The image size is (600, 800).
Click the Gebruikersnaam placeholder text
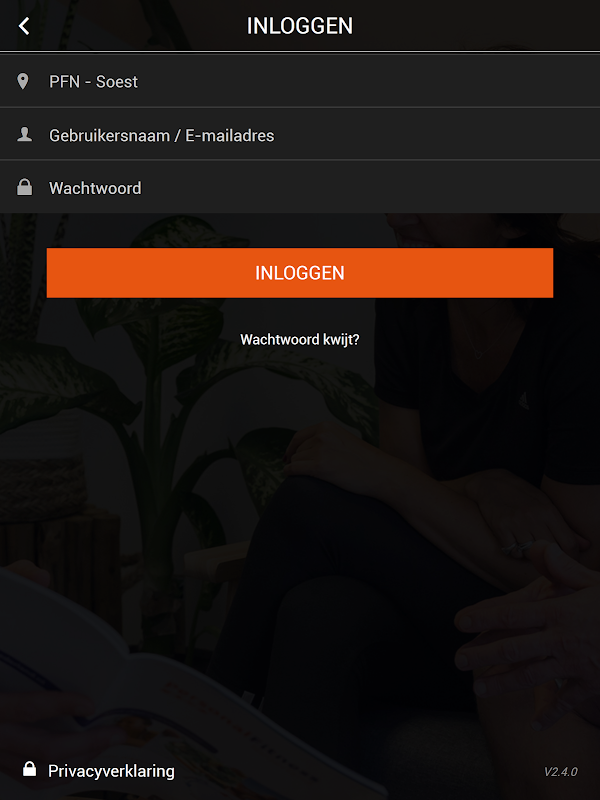tap(162, 136)
